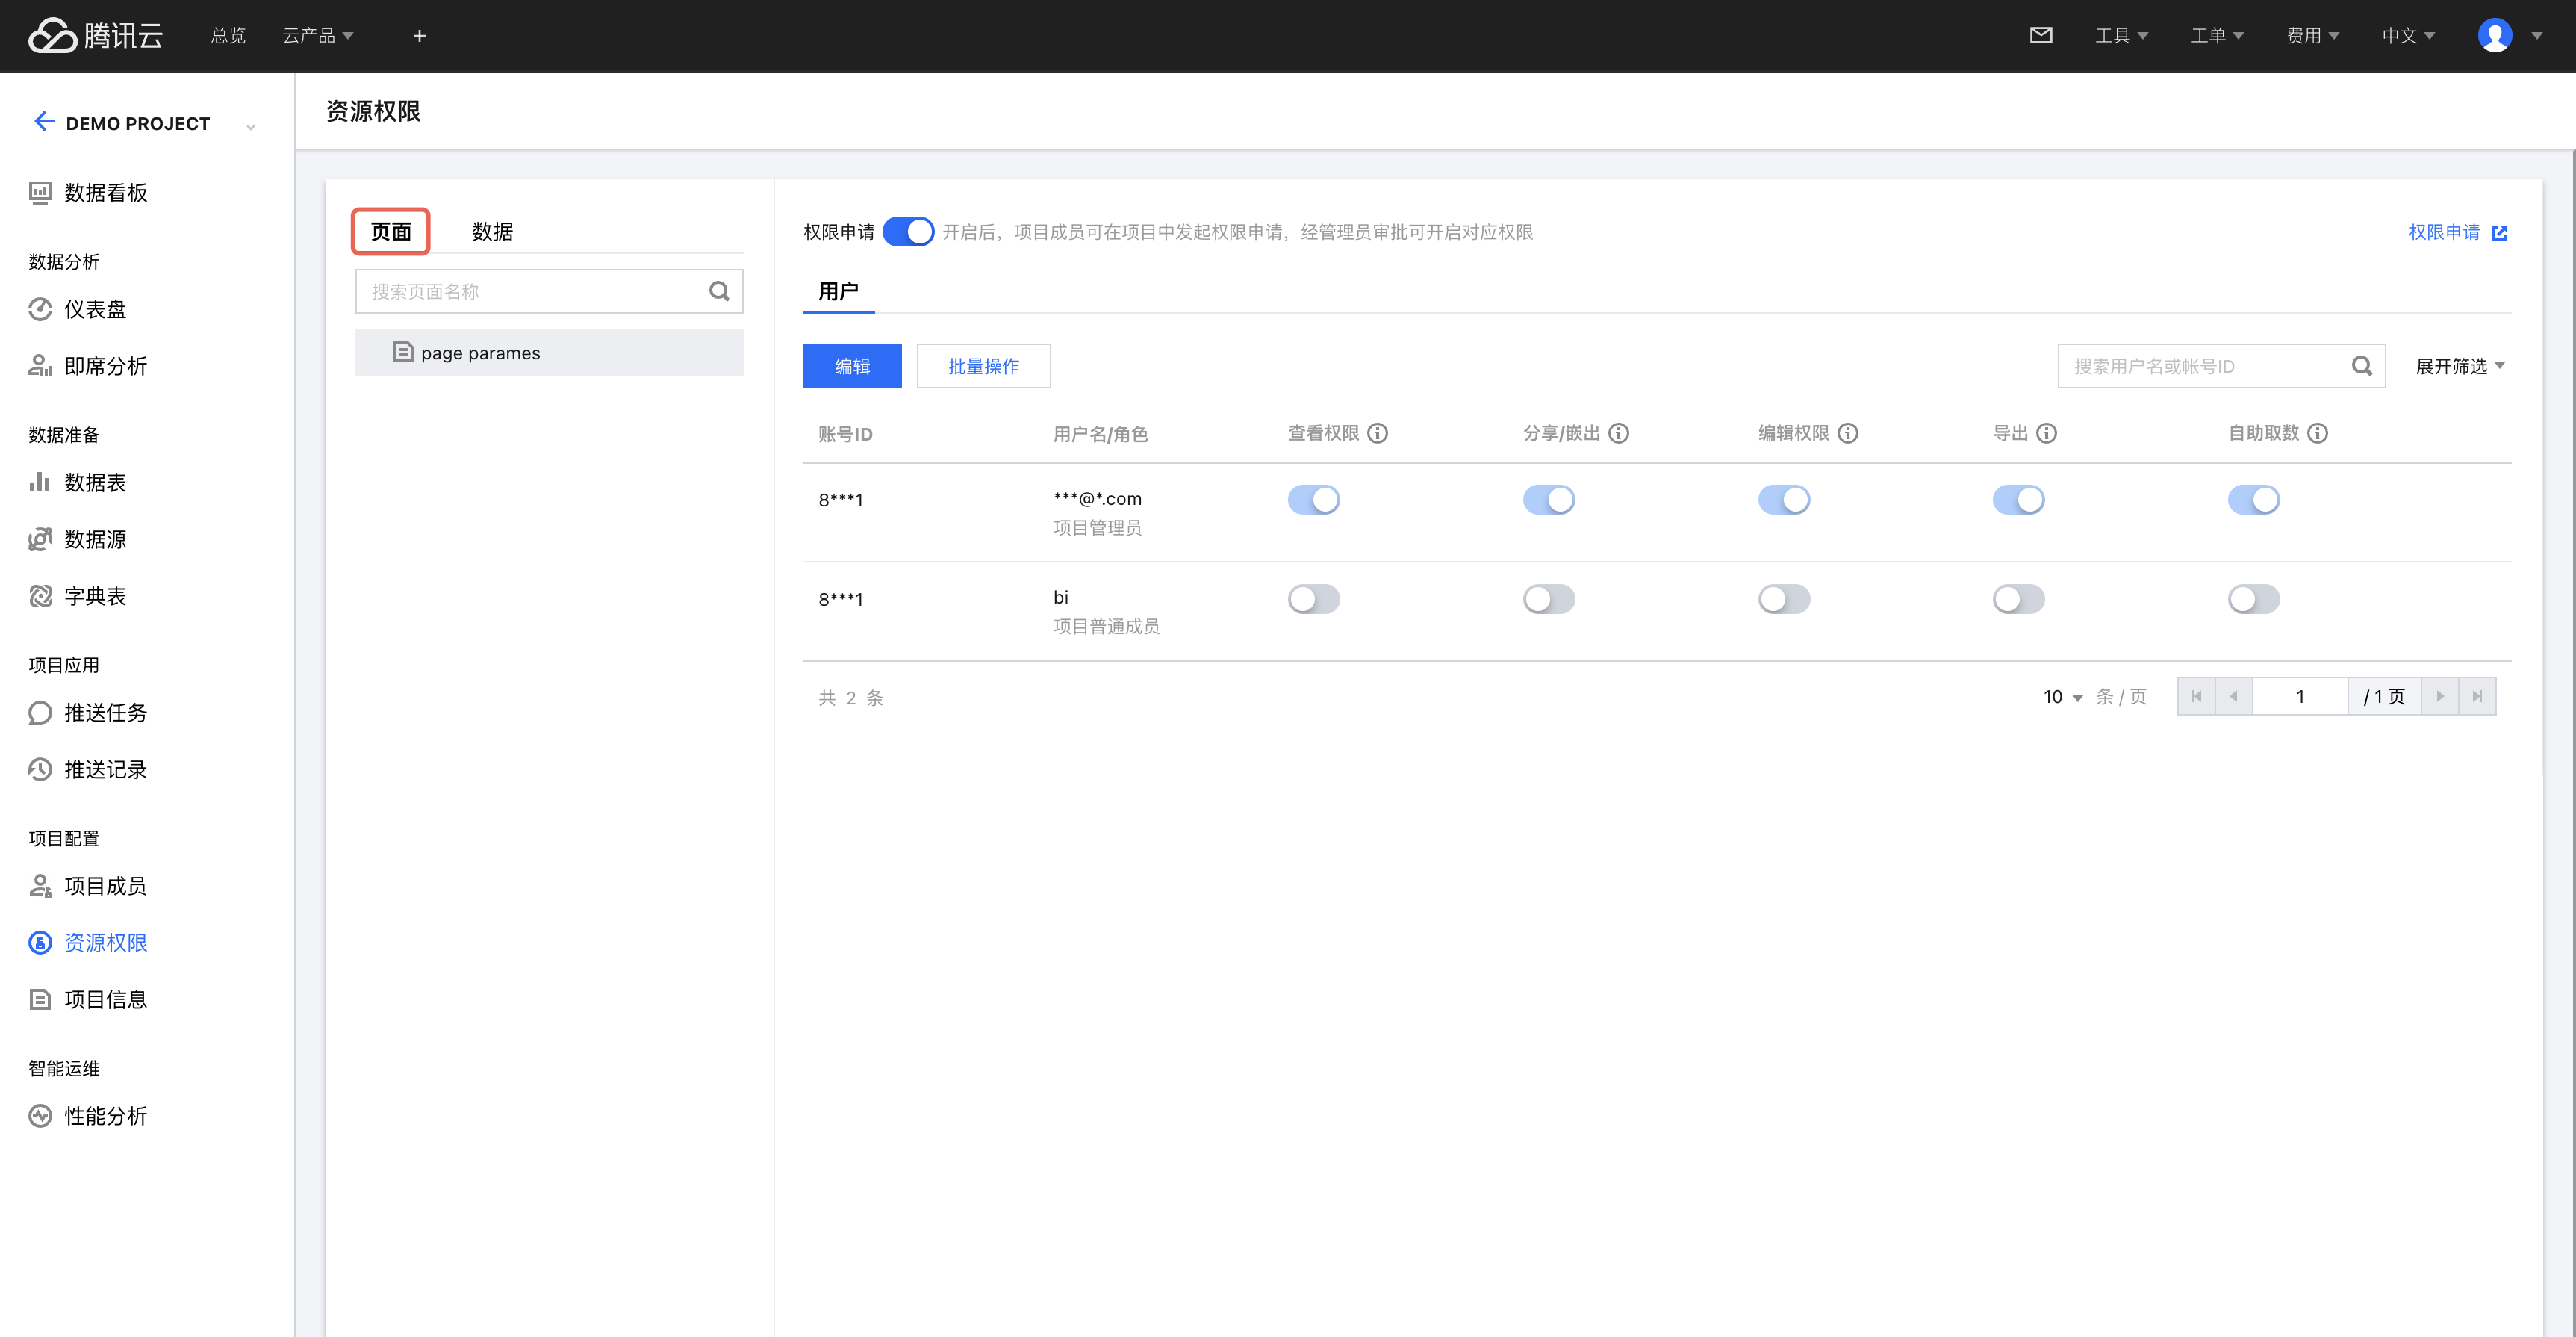Switch to the 数据 tab
2576x1337 pixels.
coord(492,232)
